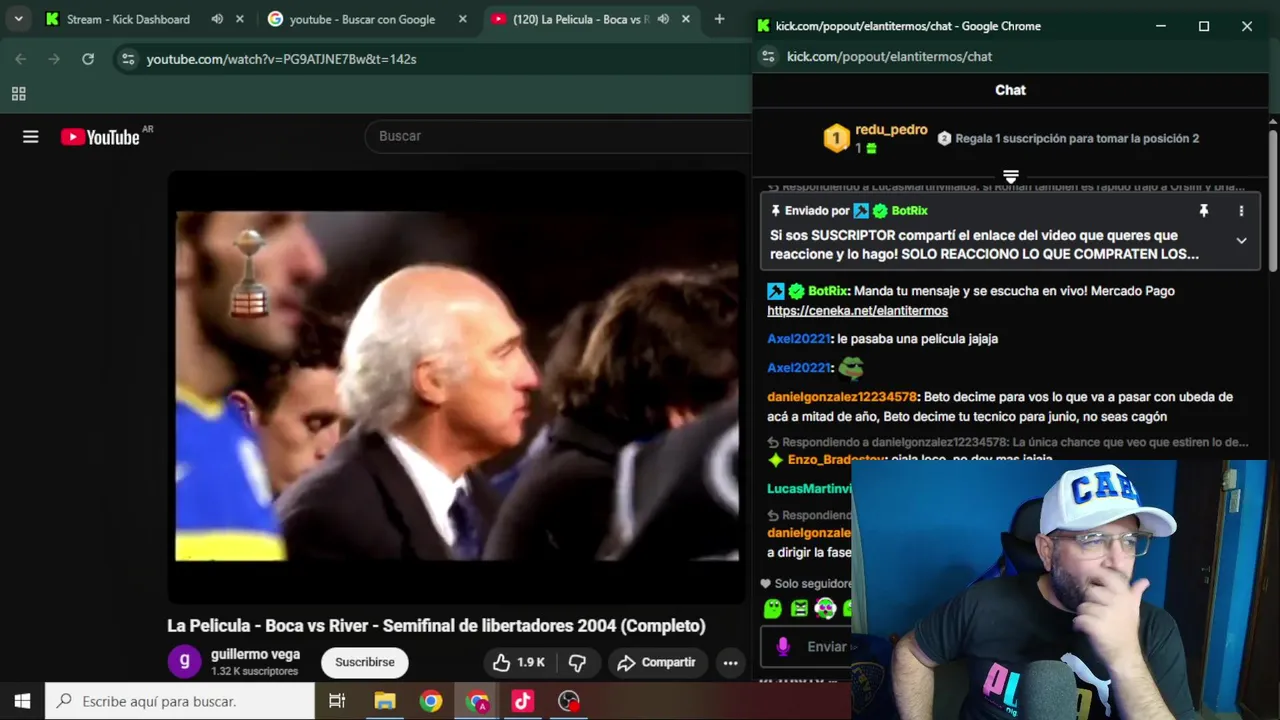Click the 1.32 K suscriptores text
Screen dimensions: 1280x720
click(254, 671)
